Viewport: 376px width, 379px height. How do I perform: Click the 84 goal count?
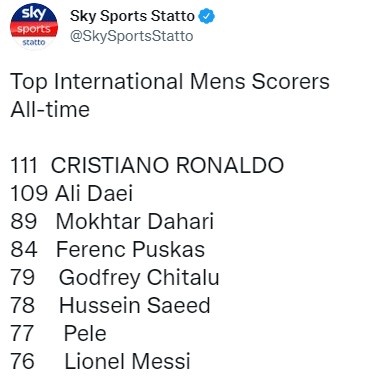[x=24, y=249]
